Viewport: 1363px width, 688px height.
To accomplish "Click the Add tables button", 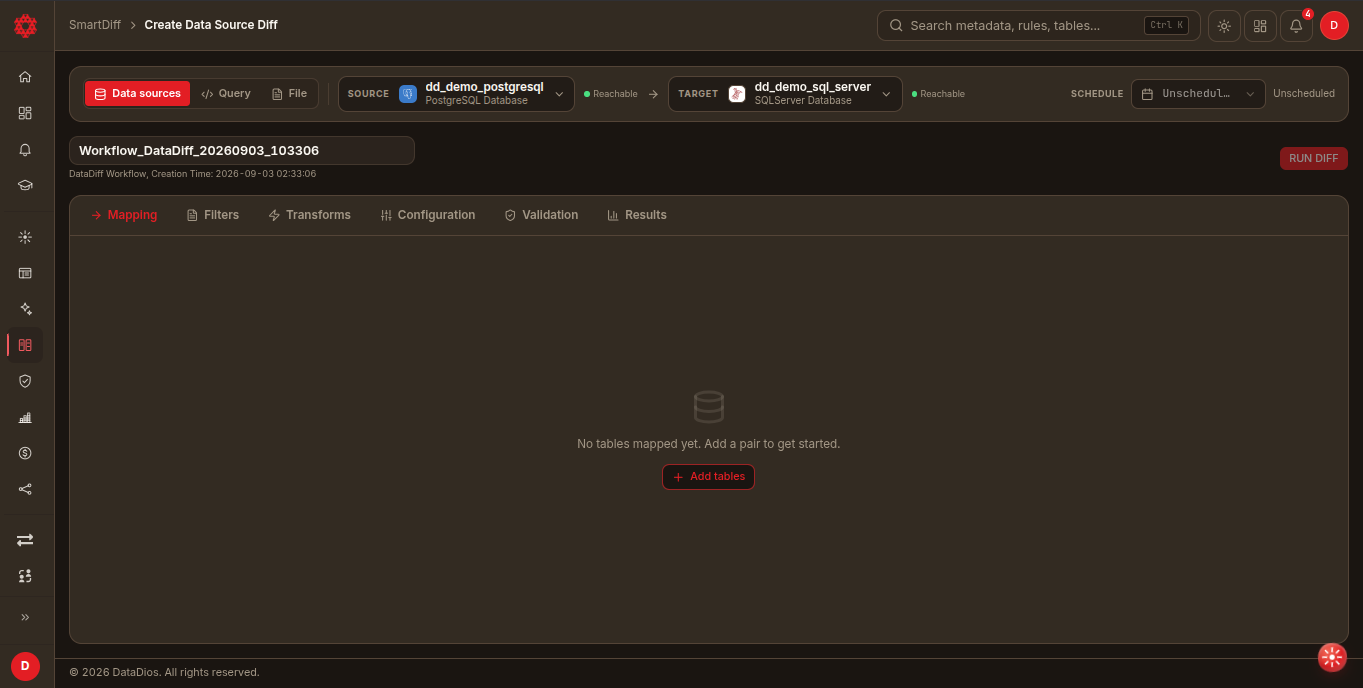I will click(708, 477).
